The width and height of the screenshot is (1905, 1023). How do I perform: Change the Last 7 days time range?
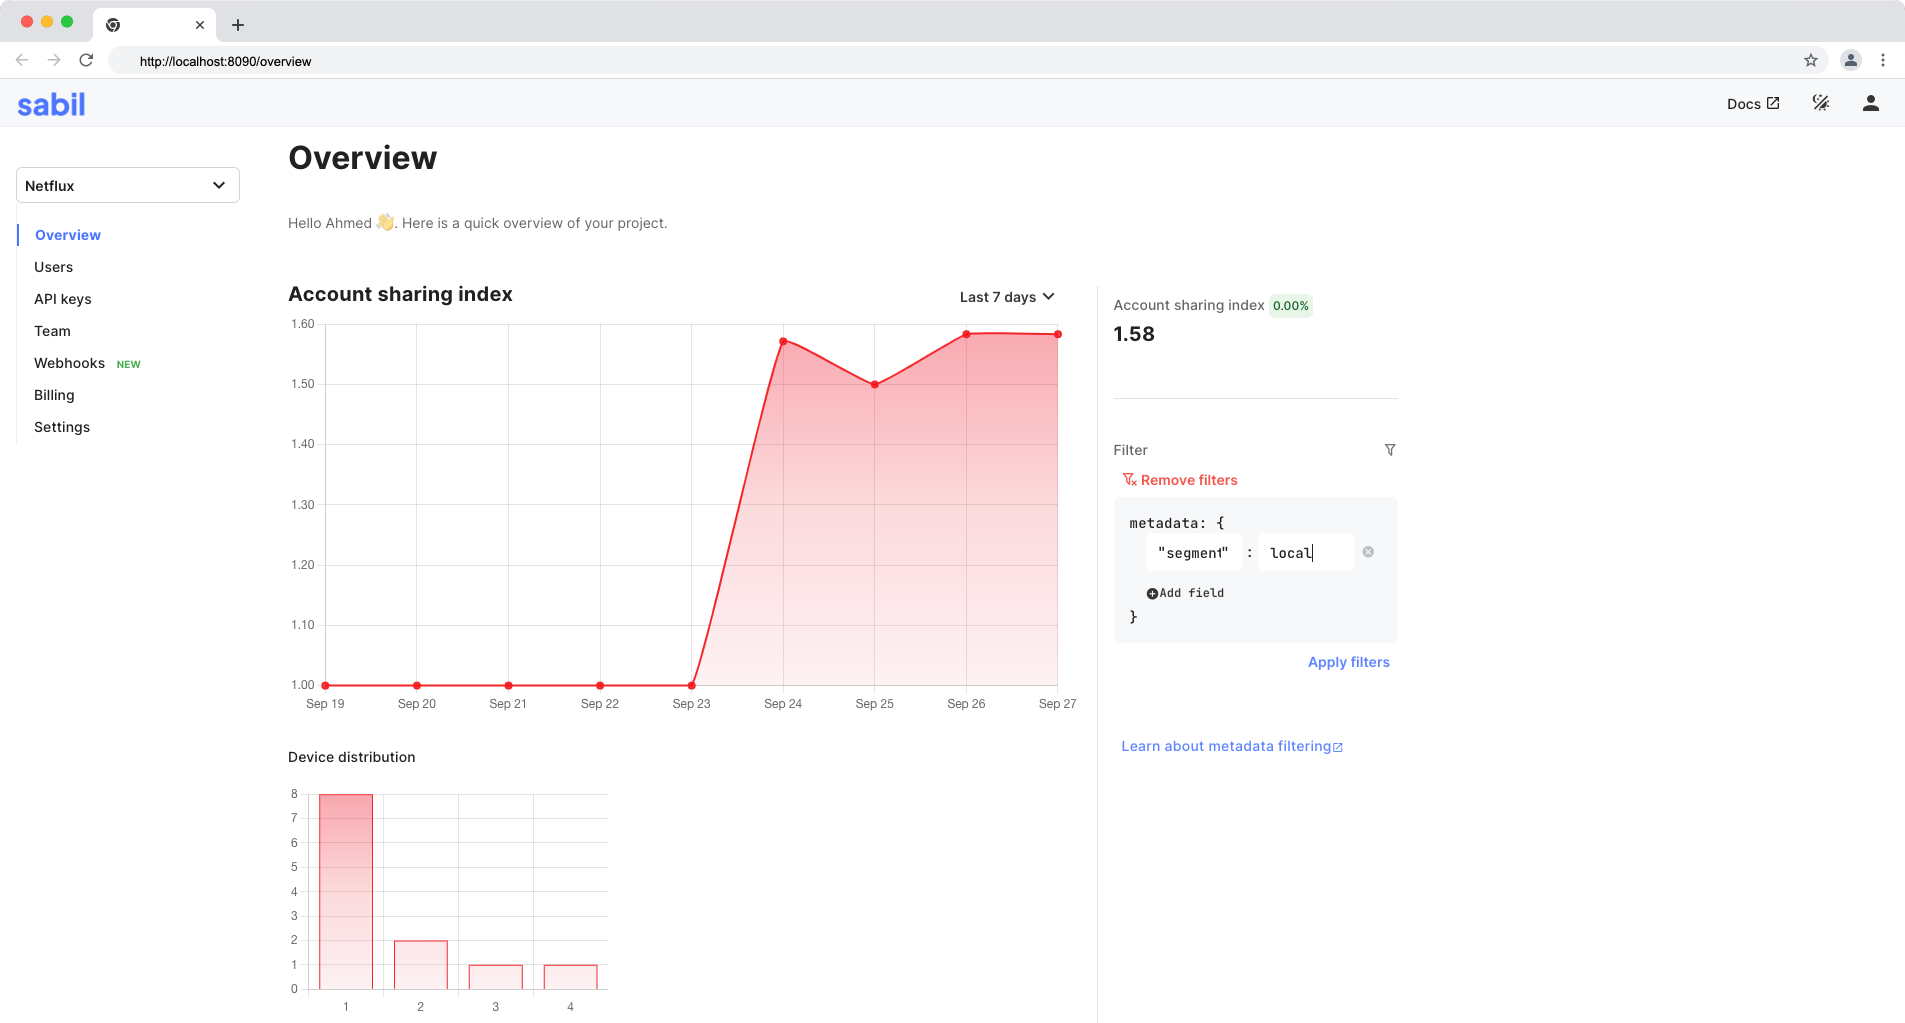tap(1006, 296)
